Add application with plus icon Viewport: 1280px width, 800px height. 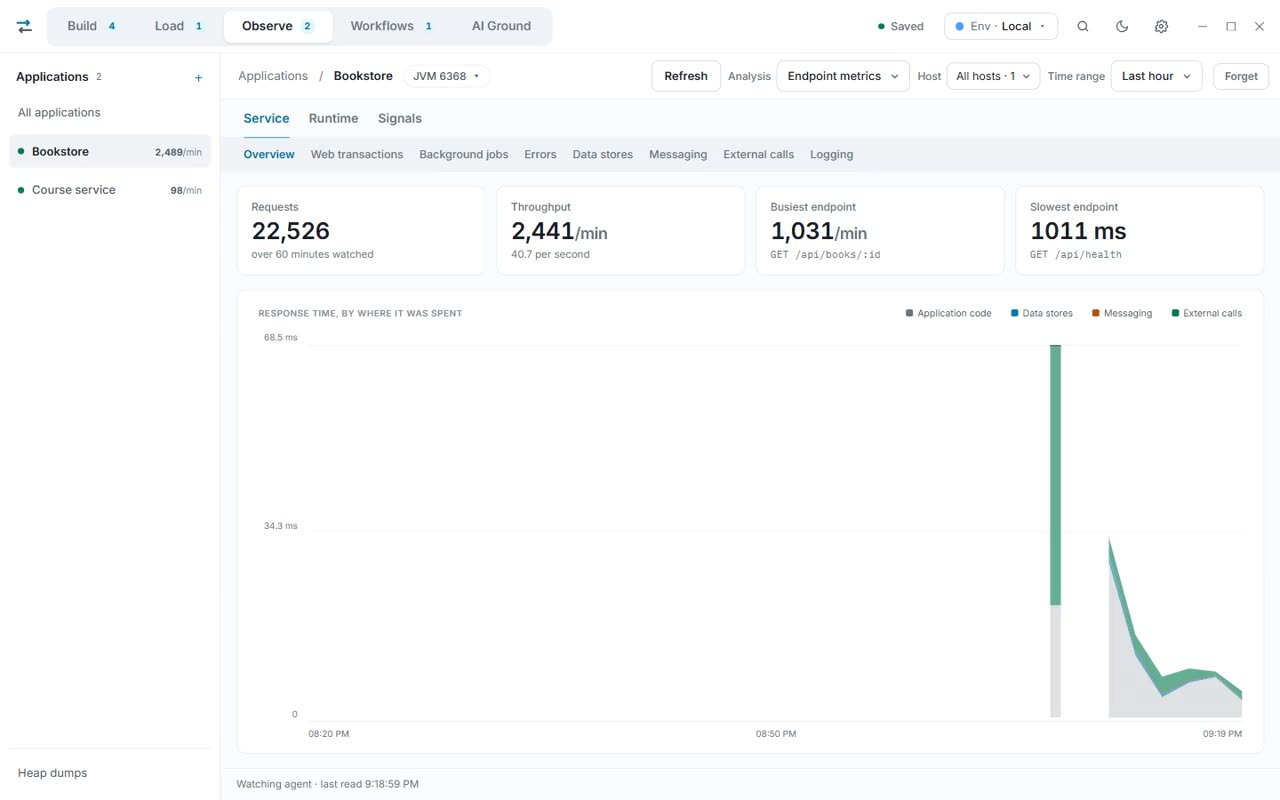[198, 77]
